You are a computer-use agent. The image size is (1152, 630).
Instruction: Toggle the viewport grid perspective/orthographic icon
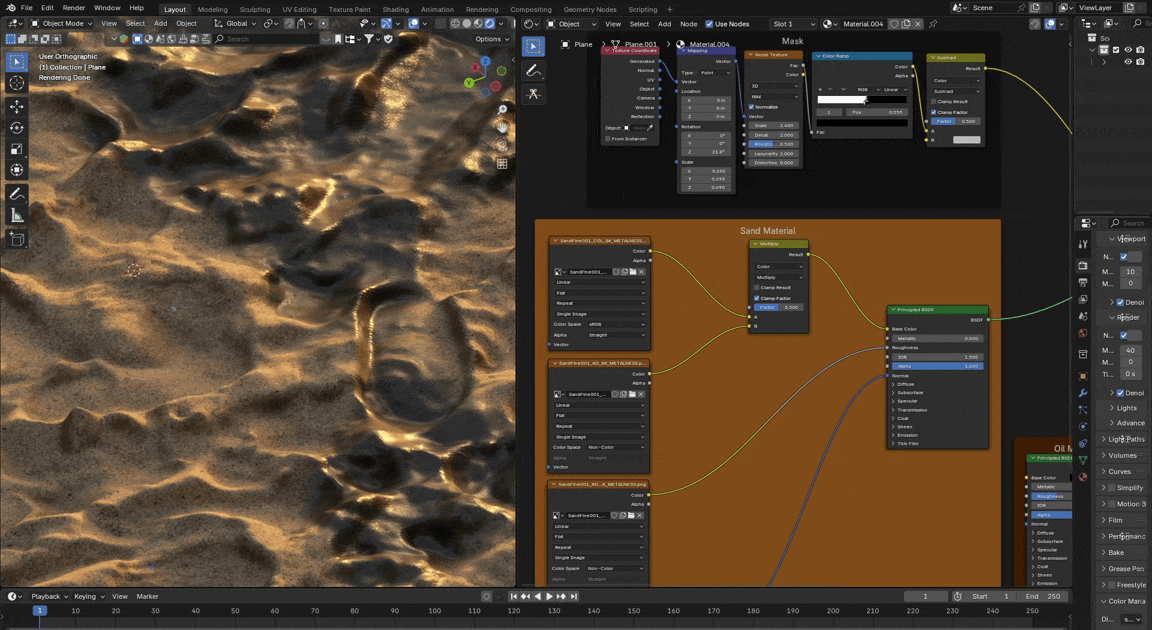point(502,164)
